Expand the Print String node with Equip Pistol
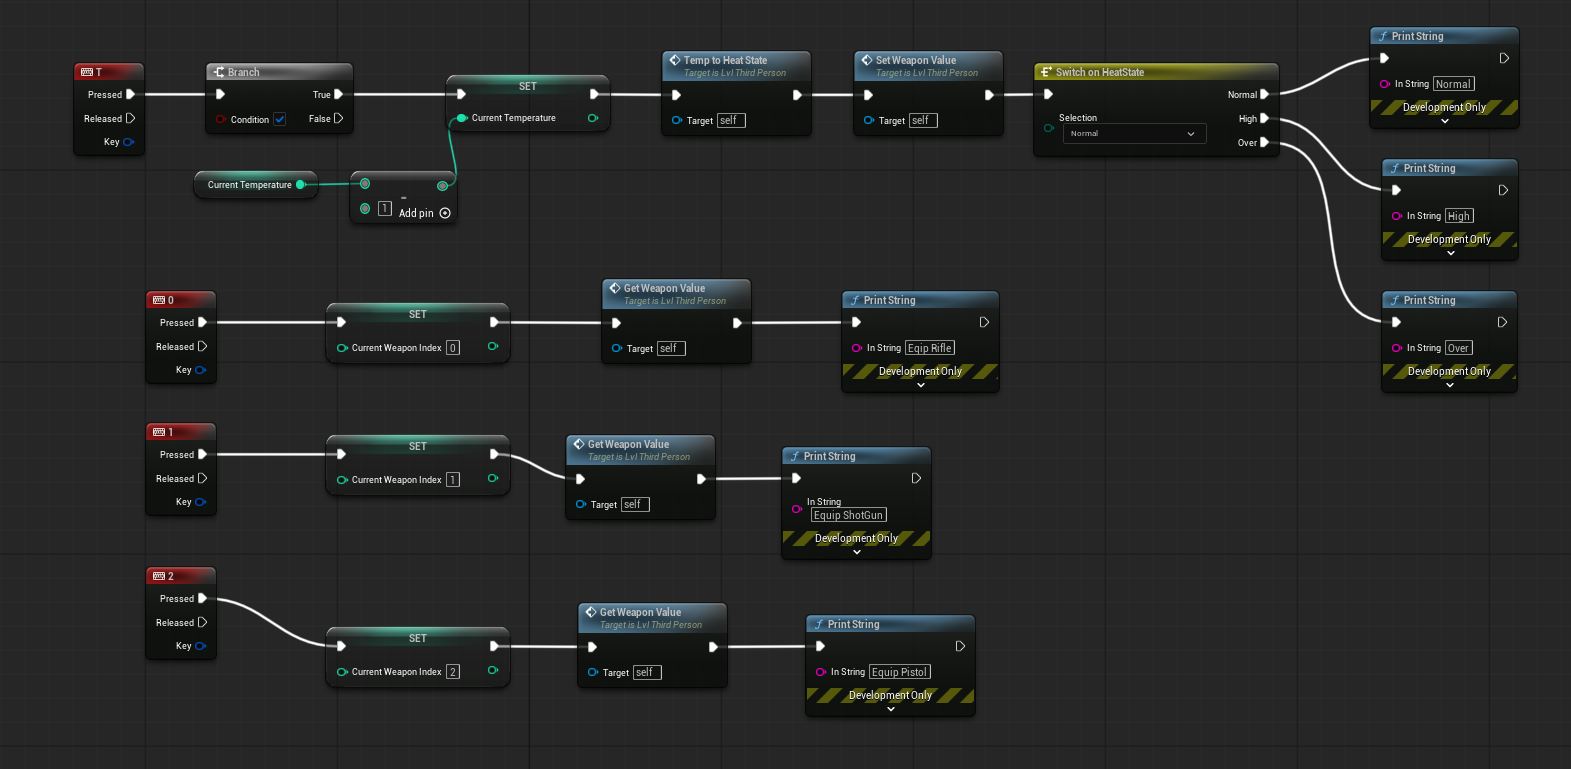 click(x=891, y=709)
